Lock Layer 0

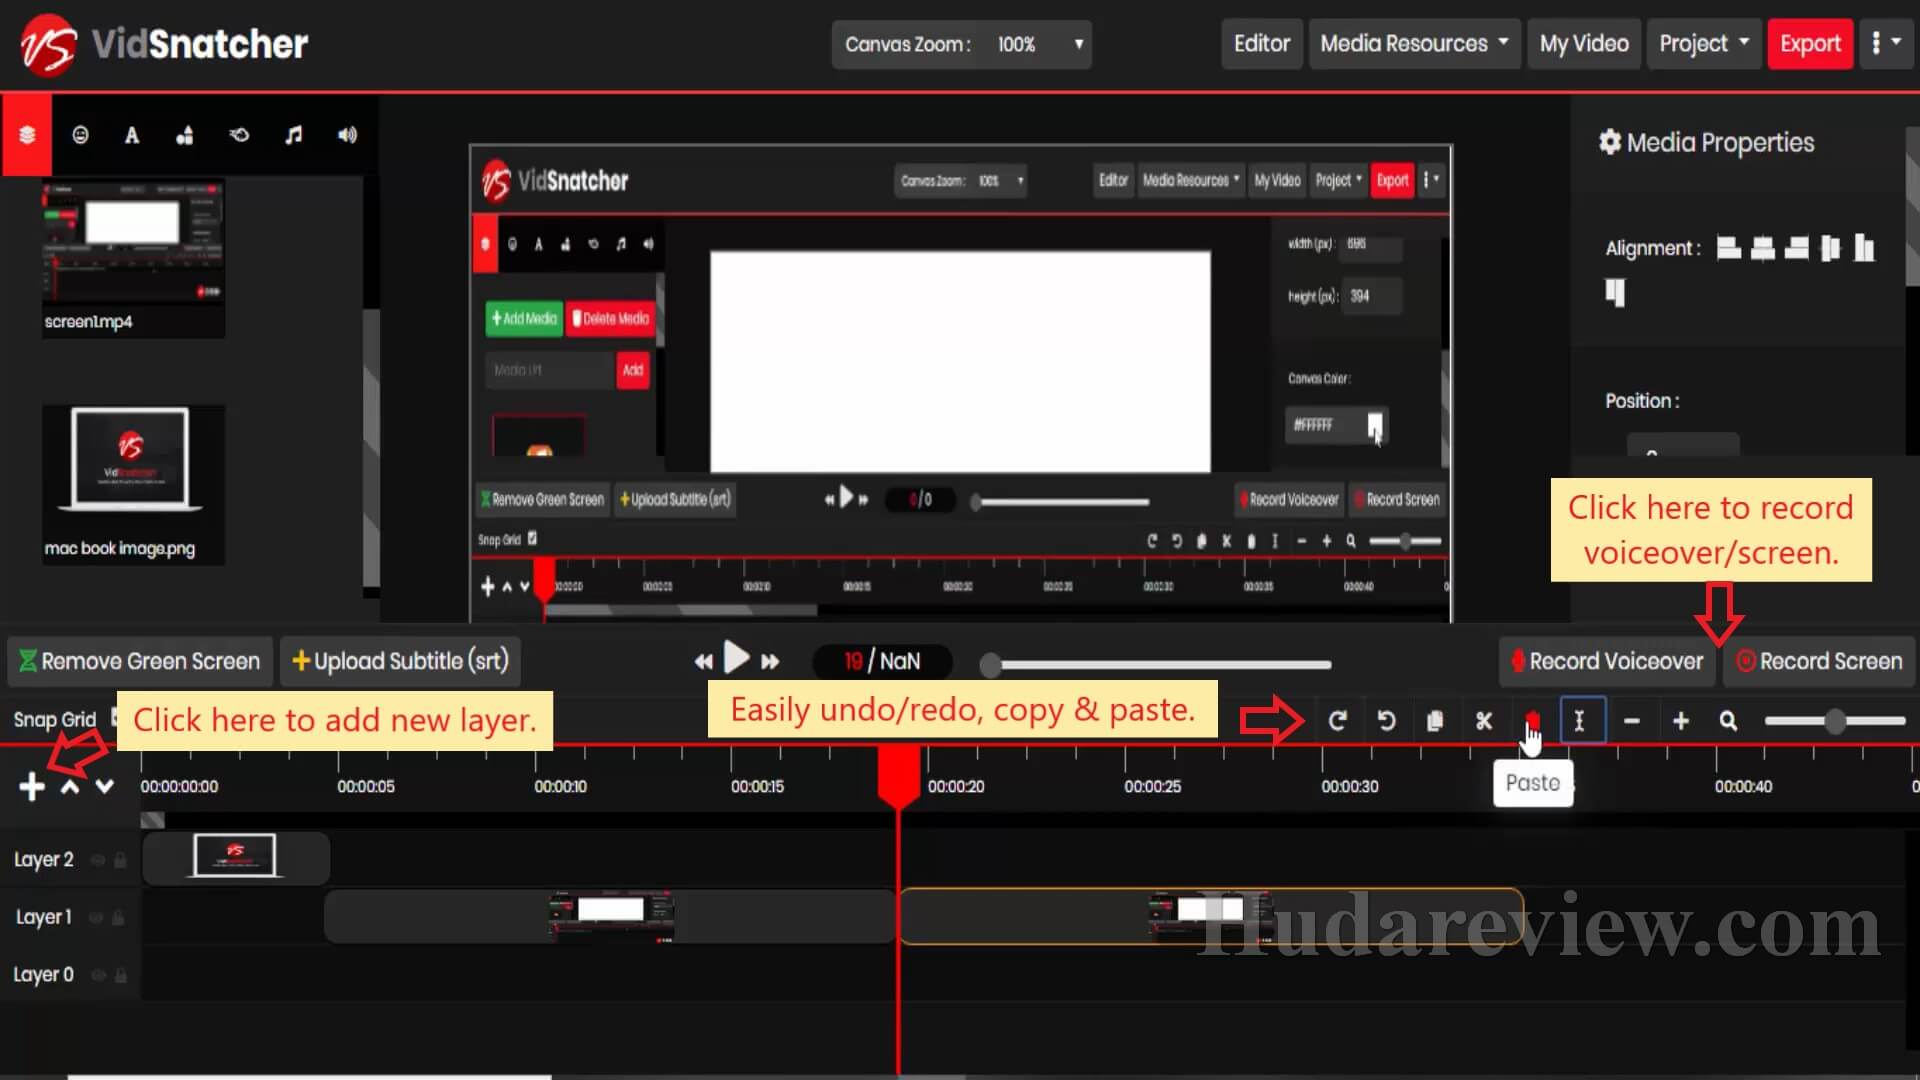click(x=121, y=975)
